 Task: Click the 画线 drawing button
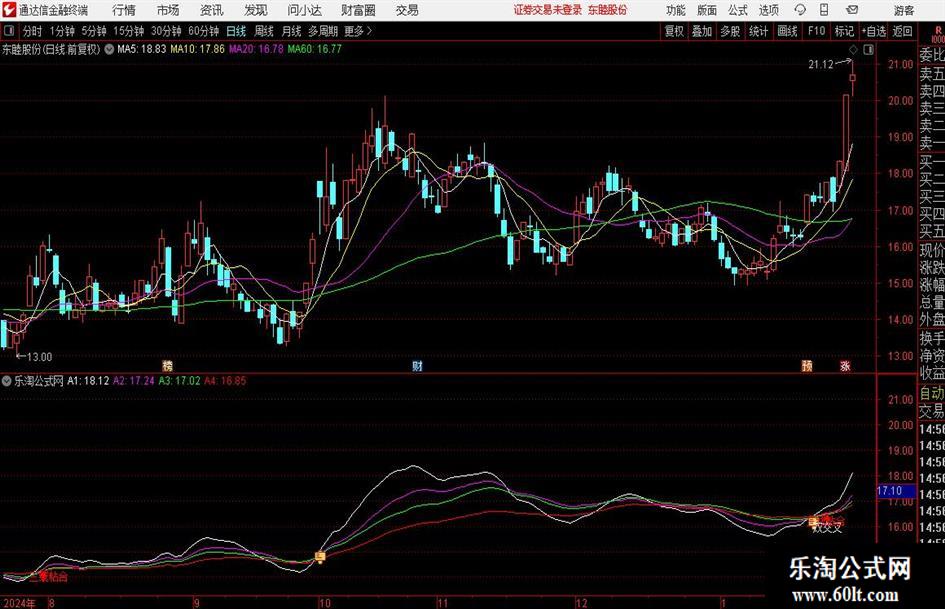[787, 31]
